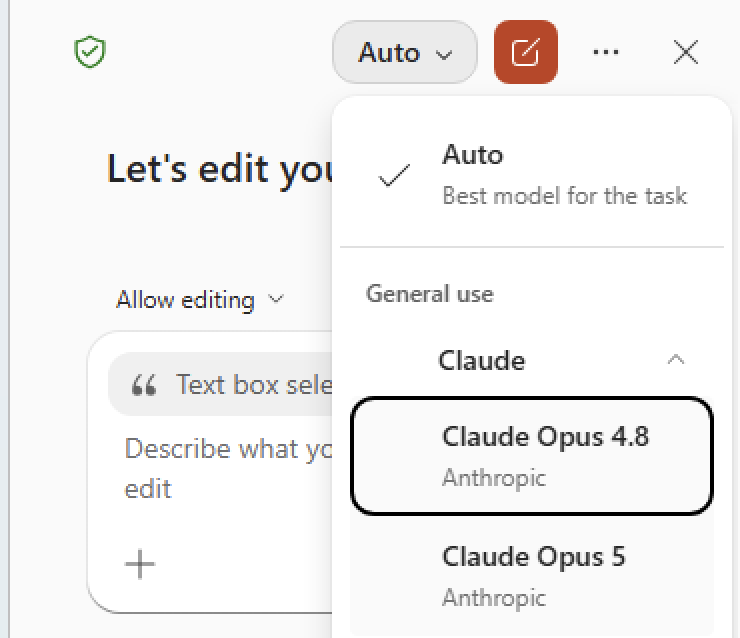The height and width of the screenshot is (638, 740).
Task: Open the three-dot more options menu
Action: click(605, 52)
